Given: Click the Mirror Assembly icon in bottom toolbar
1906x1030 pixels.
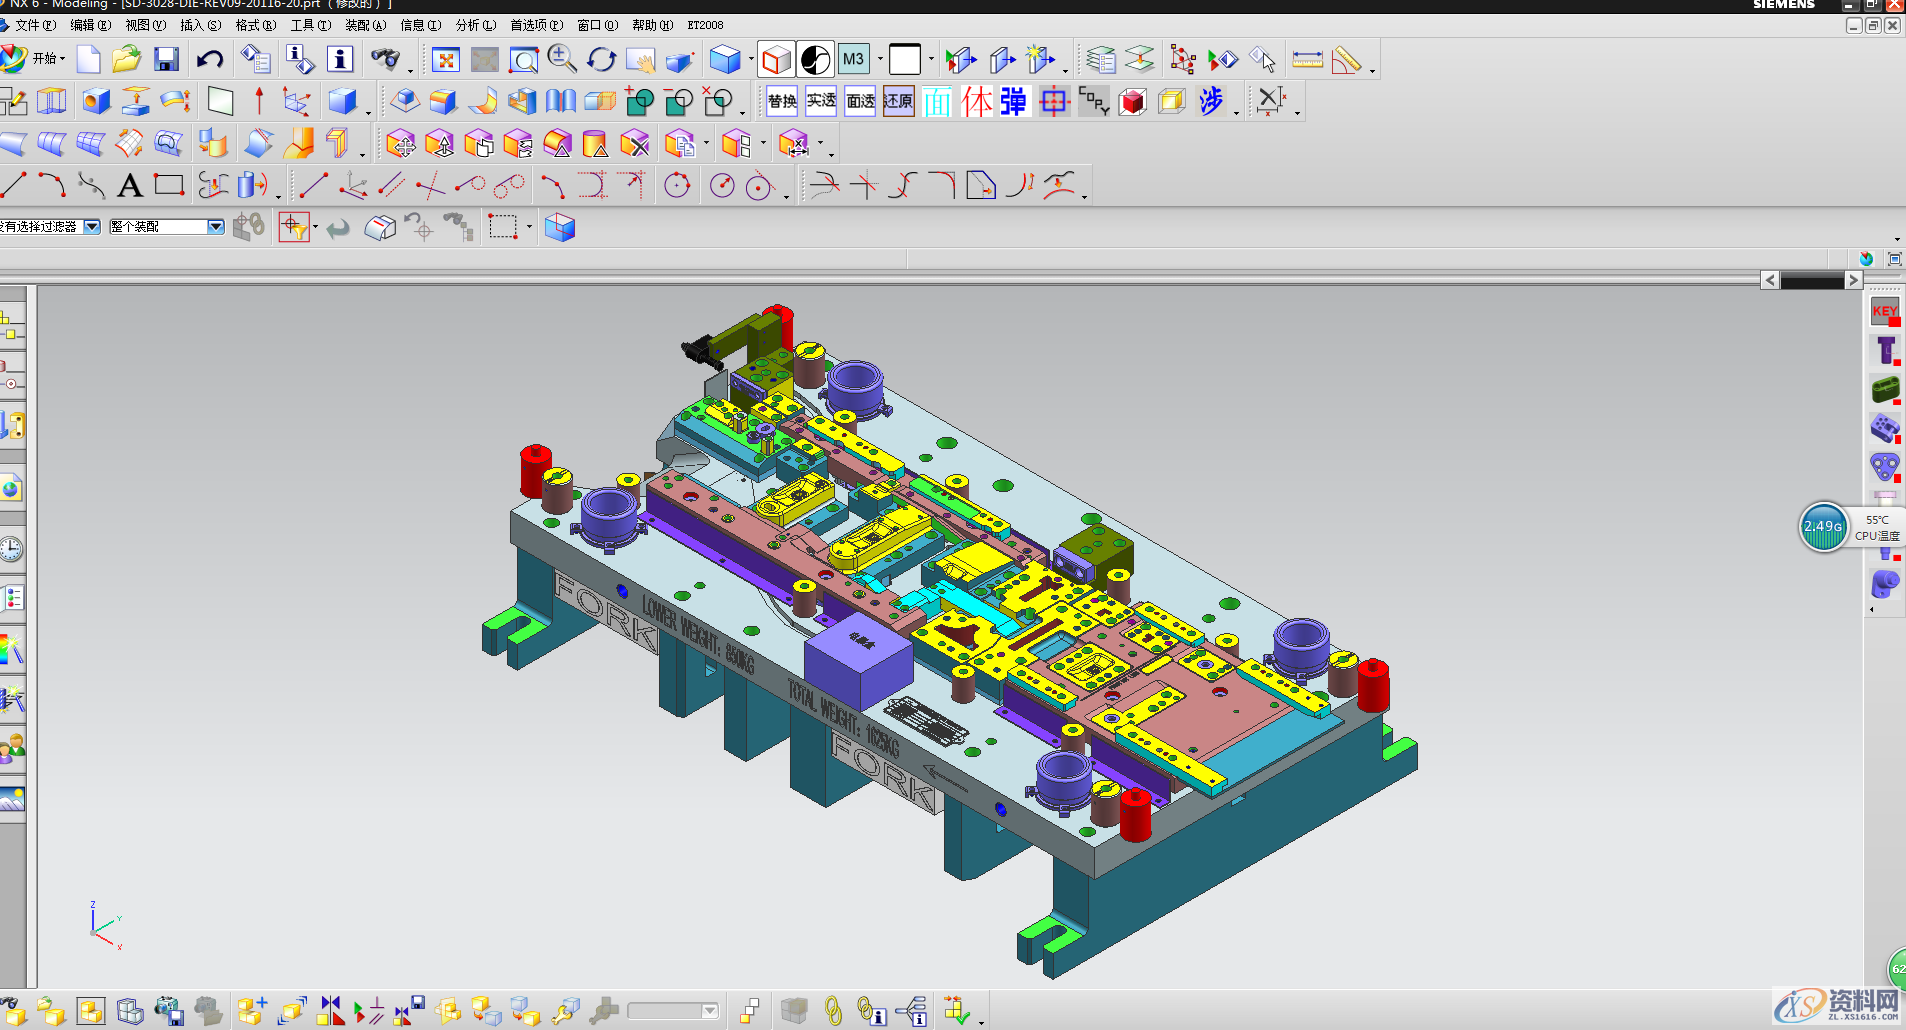Looking at the screenshot, I should [x=330, y=1011].
